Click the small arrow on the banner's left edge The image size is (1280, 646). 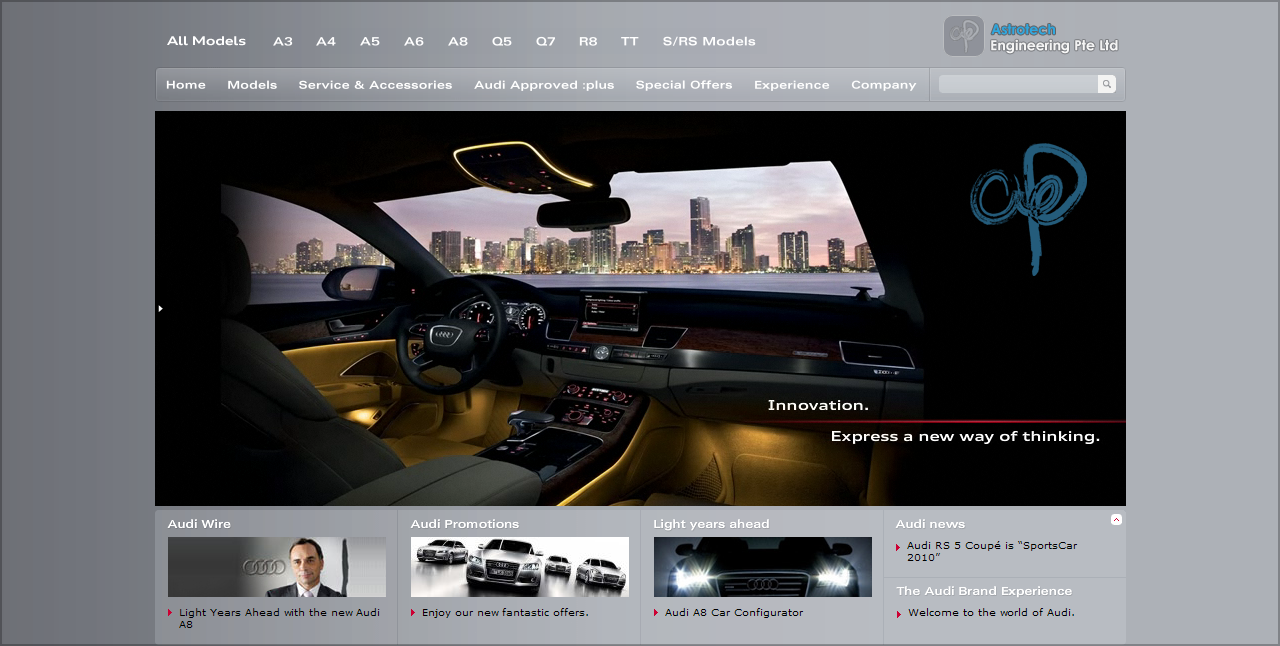coord(160,308)
